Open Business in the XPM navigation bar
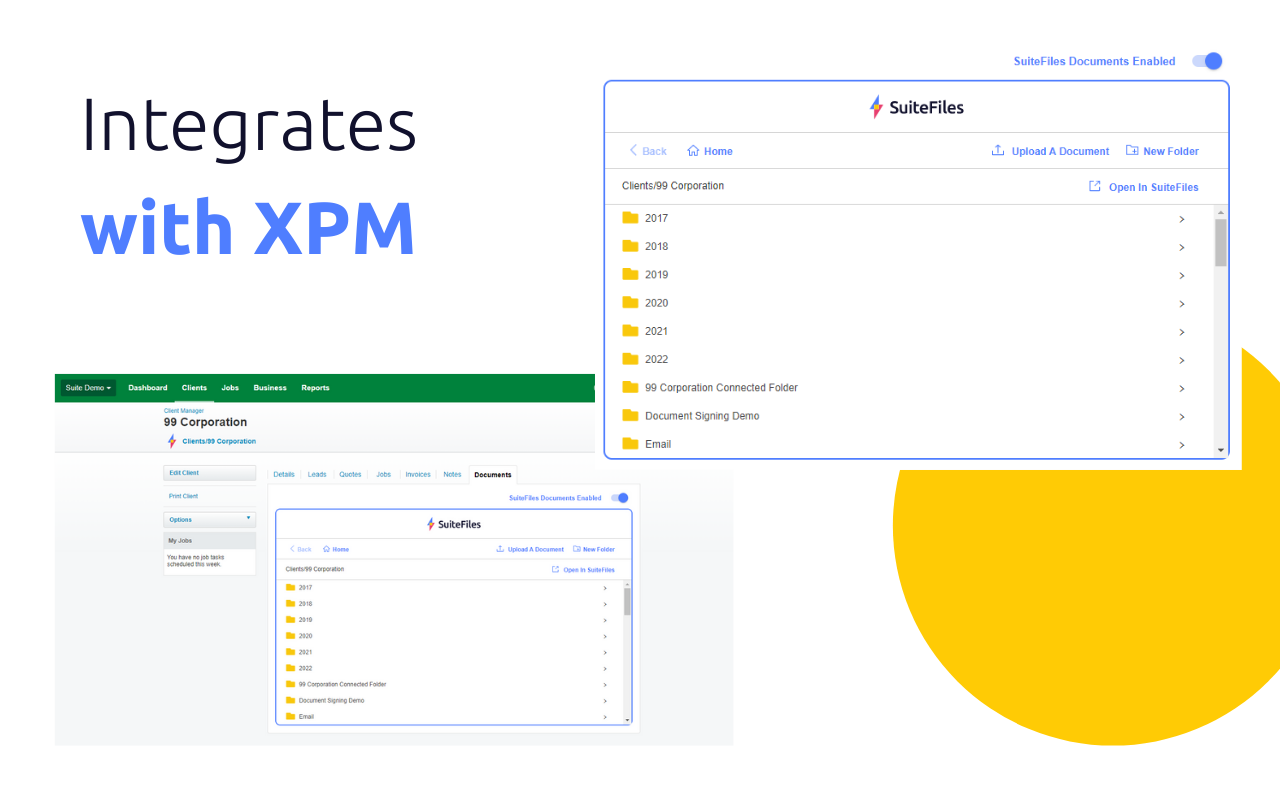This screenshot has height=800, width=1280. [x=270, y=388]
